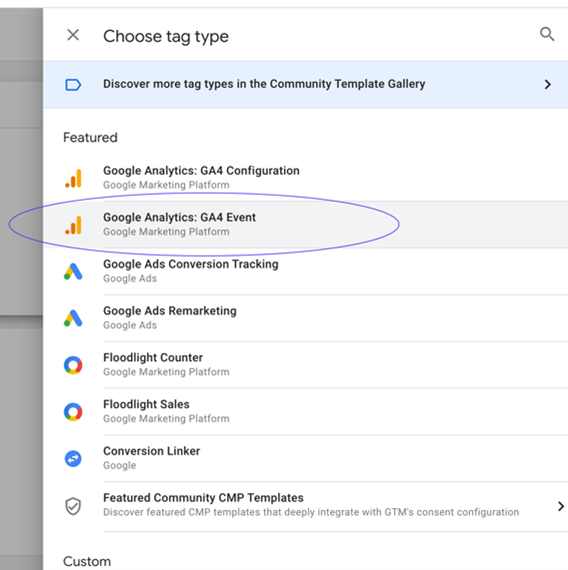Select Conversion Linker tag type
The height and width of the screenshot is (570, 568).
point(305,458)
